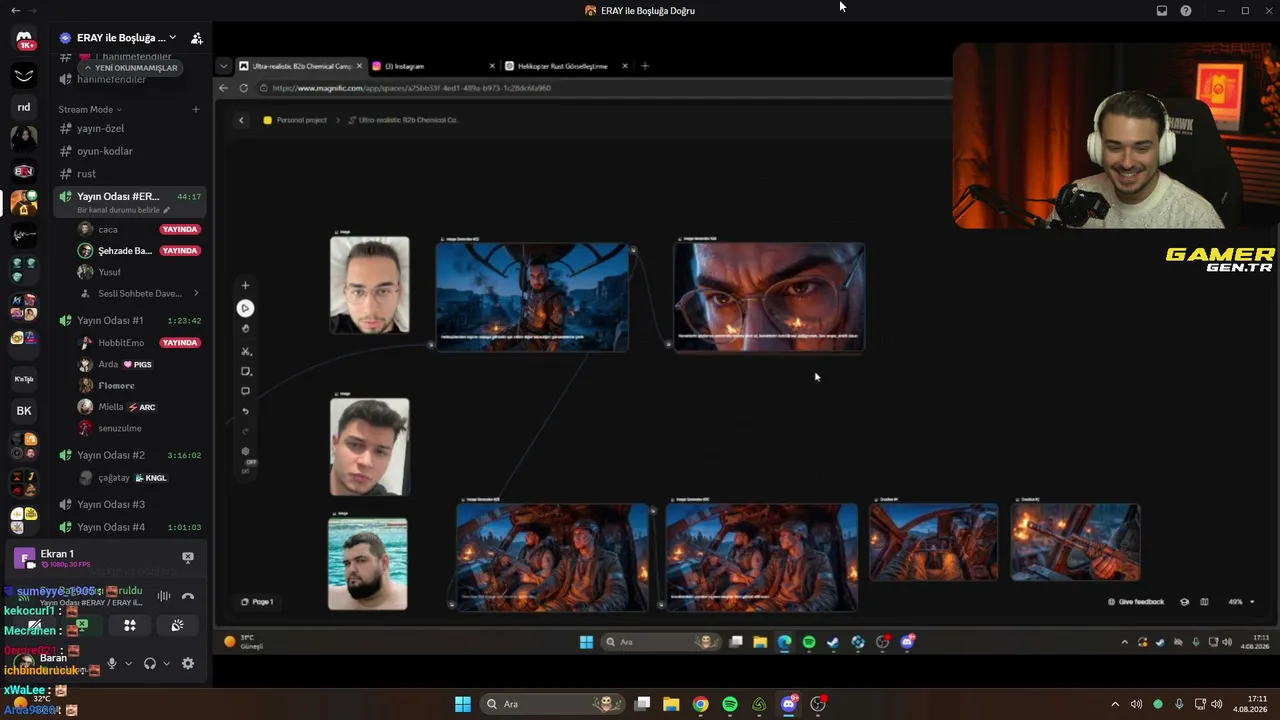The width and height of the screenshot is (1280, 720).
Task: Open File Explorer from Windows taskbar
Action: (x=671, y=704)
